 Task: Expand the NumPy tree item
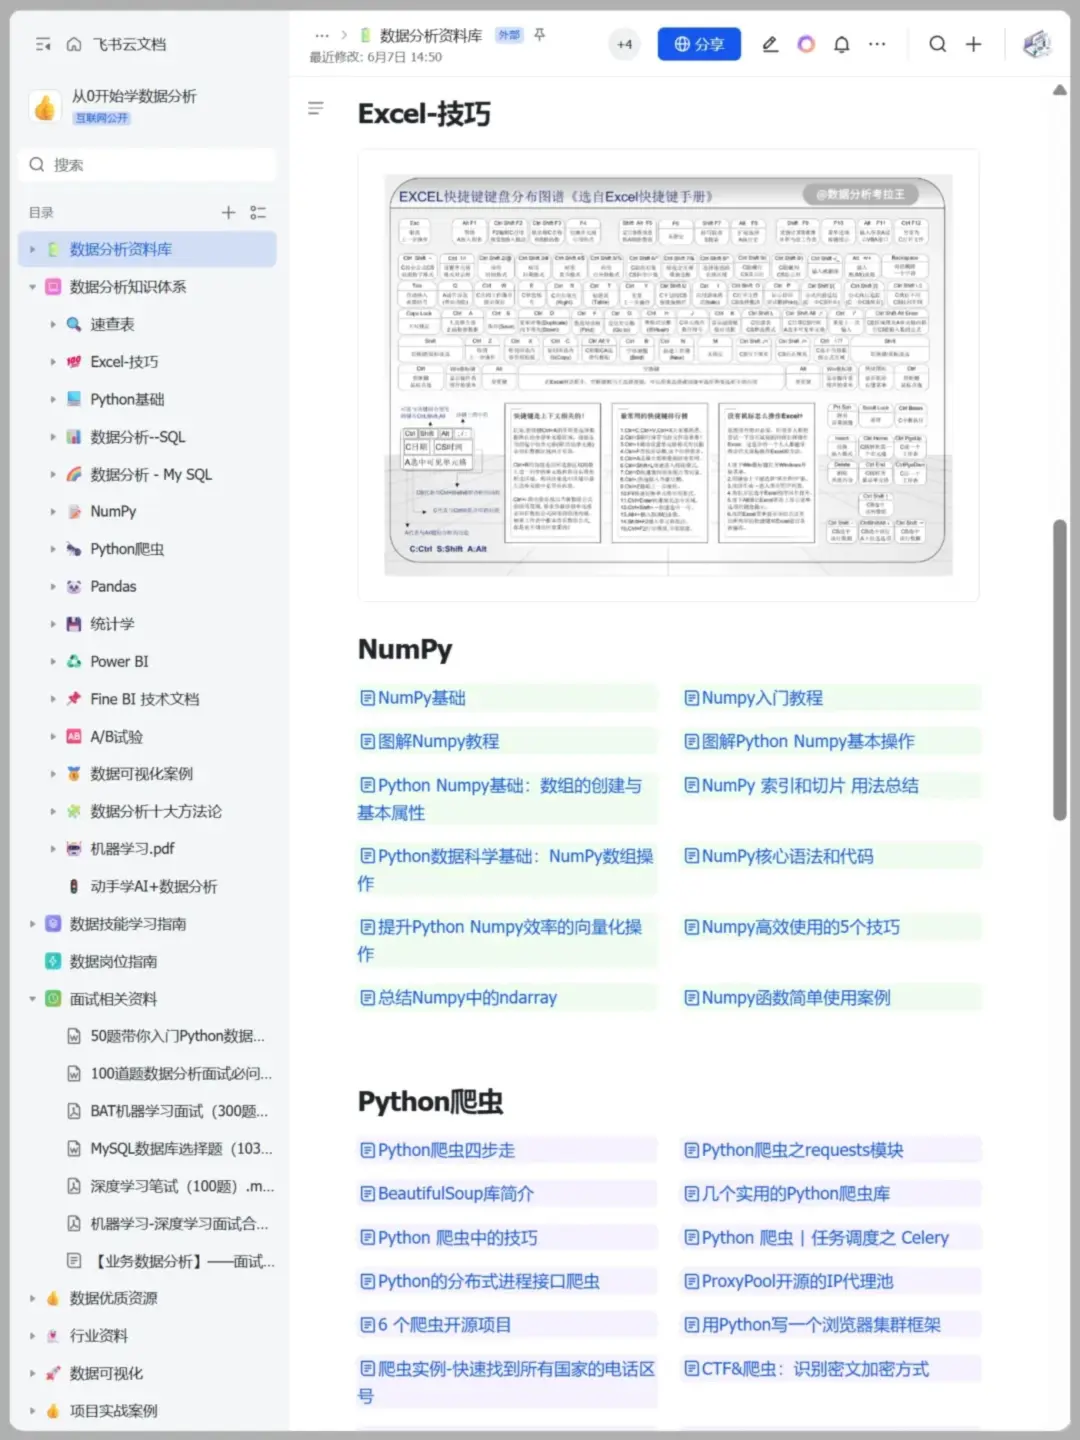point(53,511)
